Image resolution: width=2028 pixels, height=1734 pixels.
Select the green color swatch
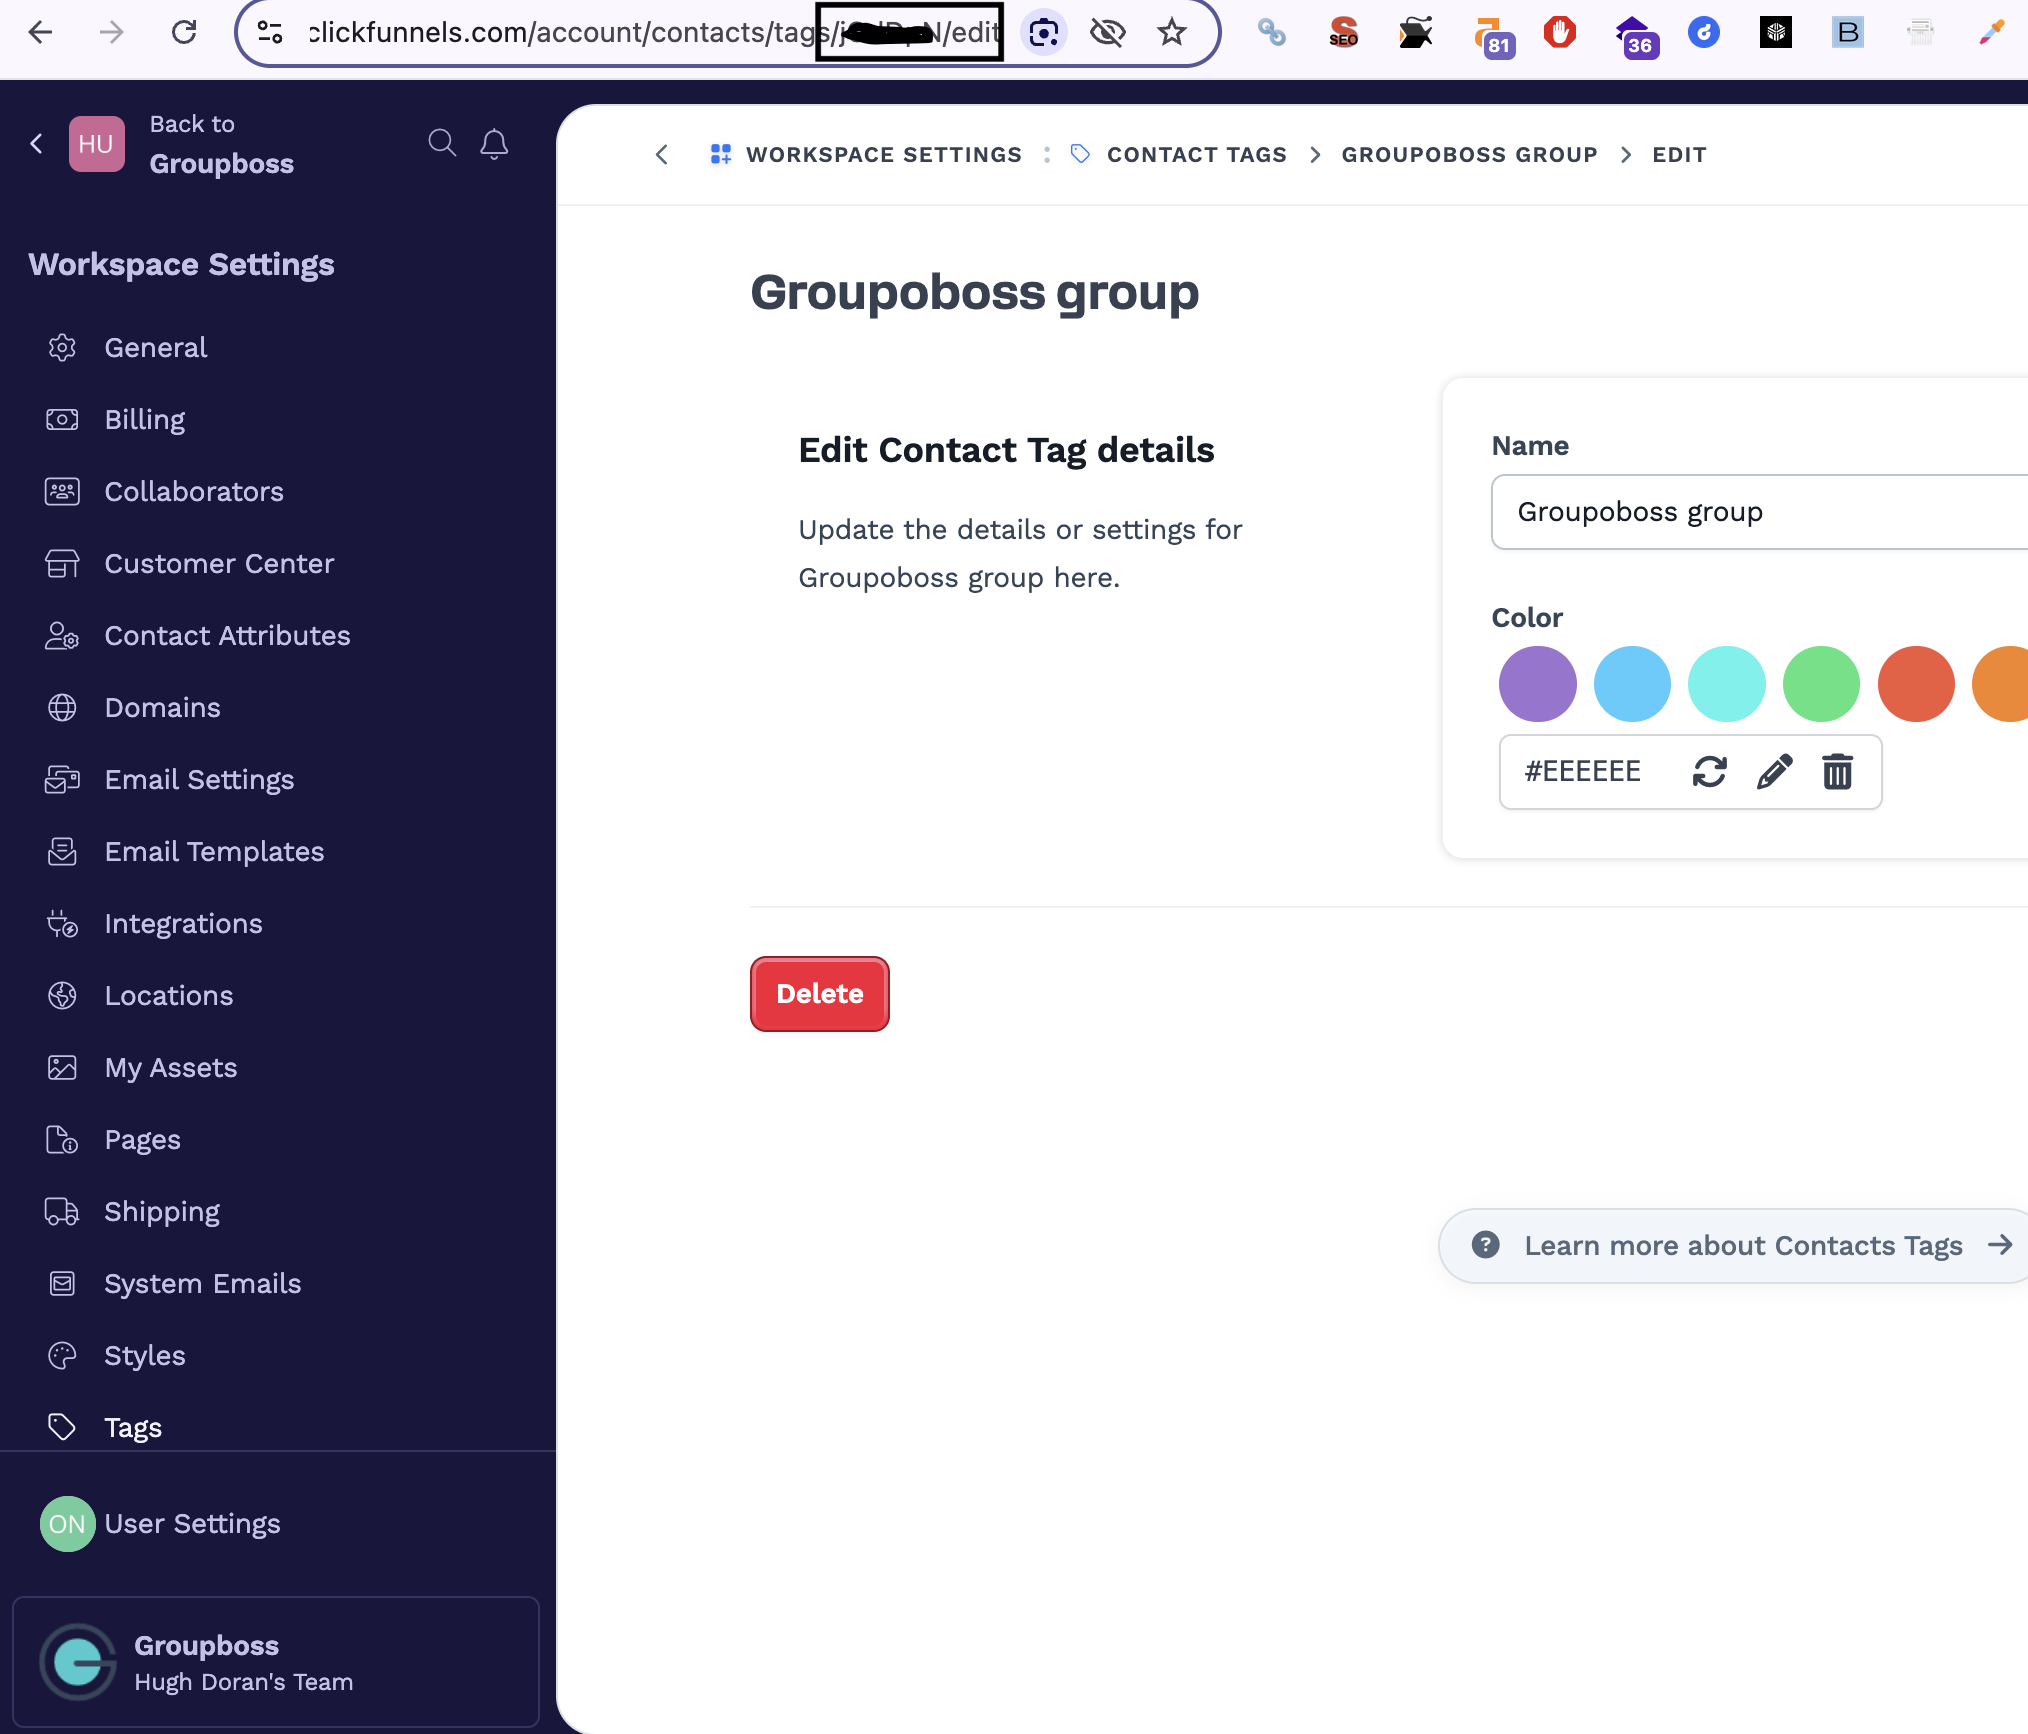click(1821, 684)
